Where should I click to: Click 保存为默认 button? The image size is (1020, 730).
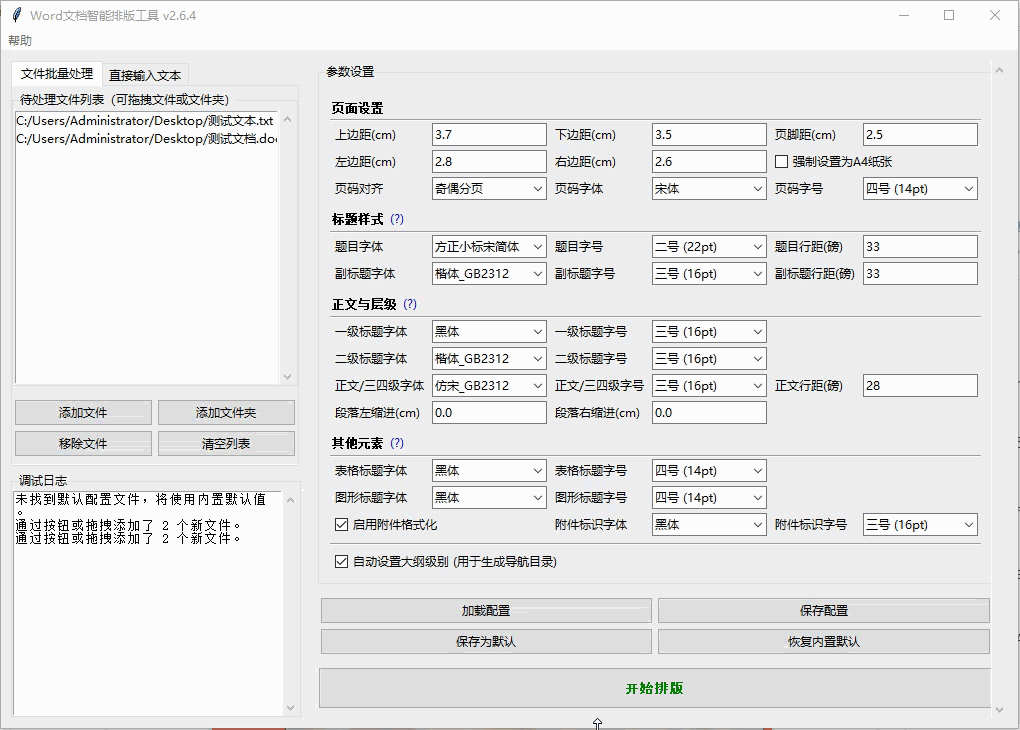click(x=486, y=642)
